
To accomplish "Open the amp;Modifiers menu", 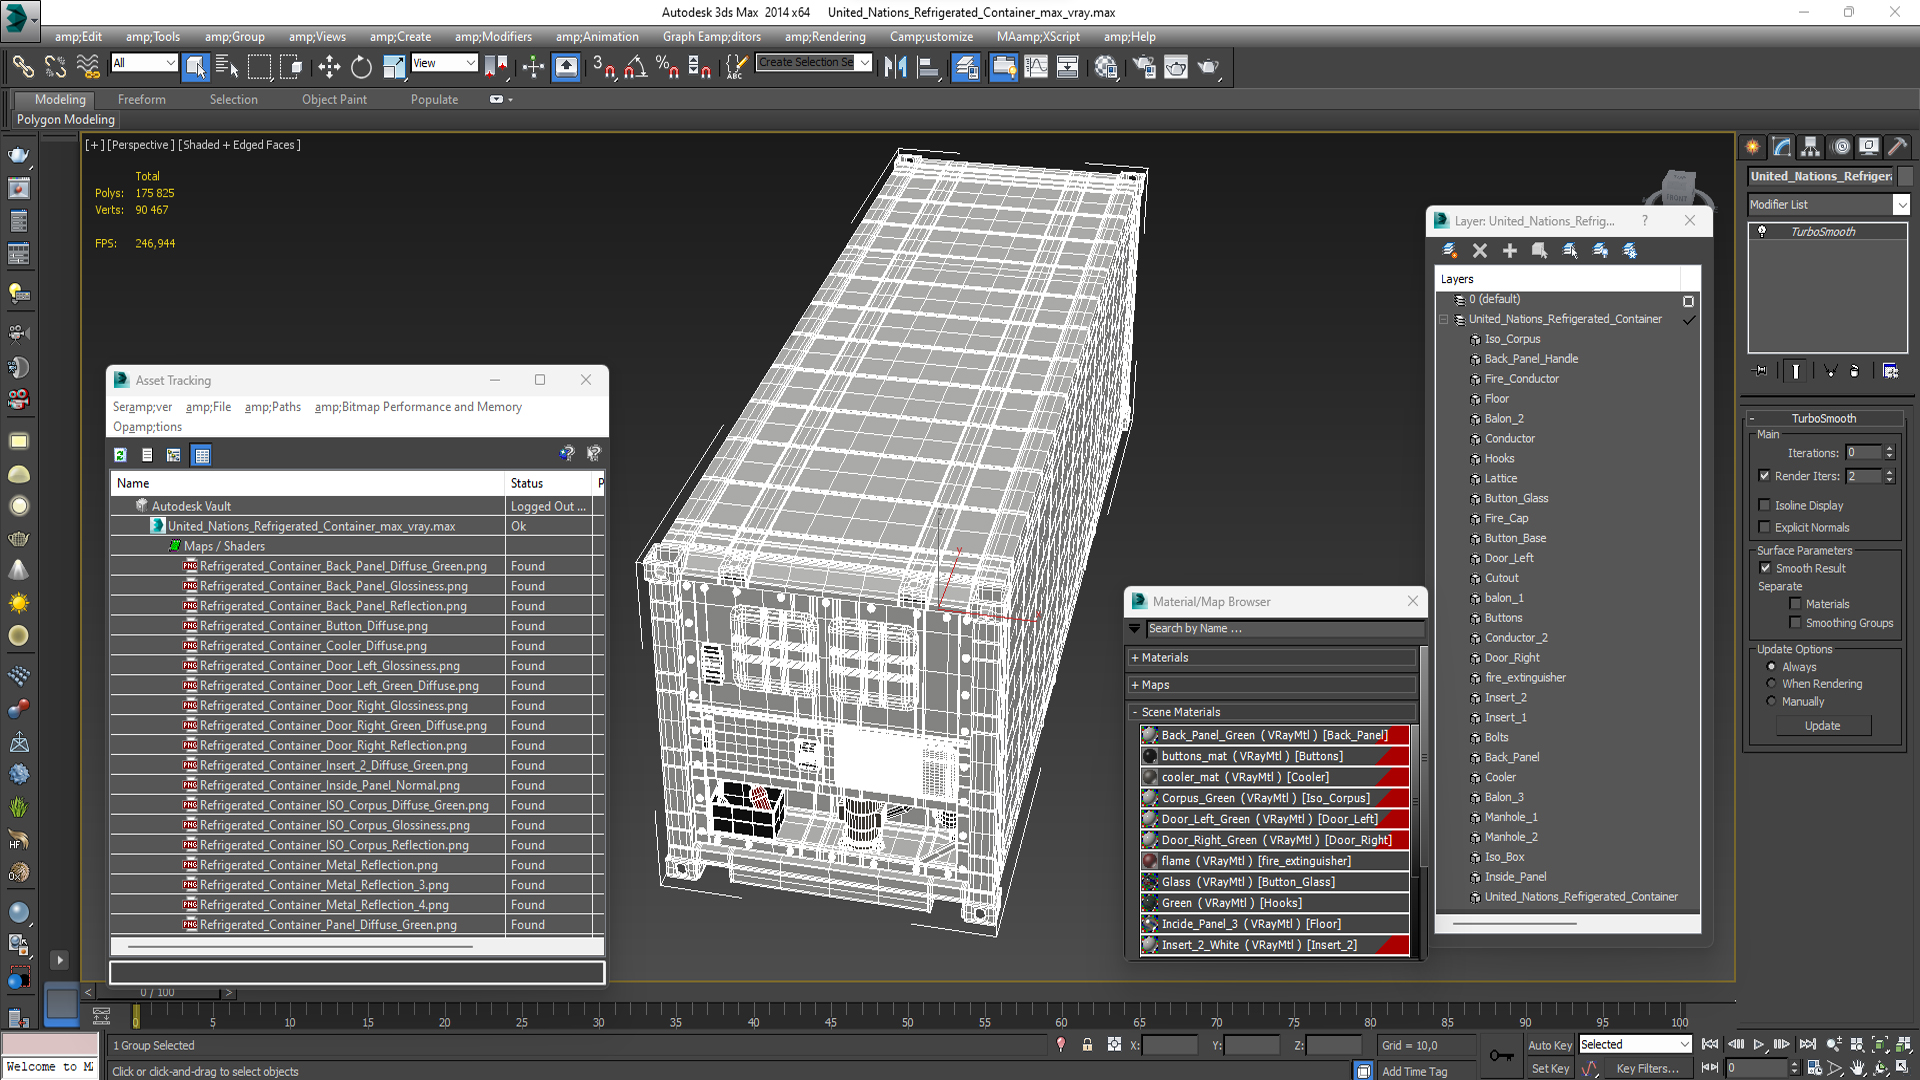I will tap(493, 37).
